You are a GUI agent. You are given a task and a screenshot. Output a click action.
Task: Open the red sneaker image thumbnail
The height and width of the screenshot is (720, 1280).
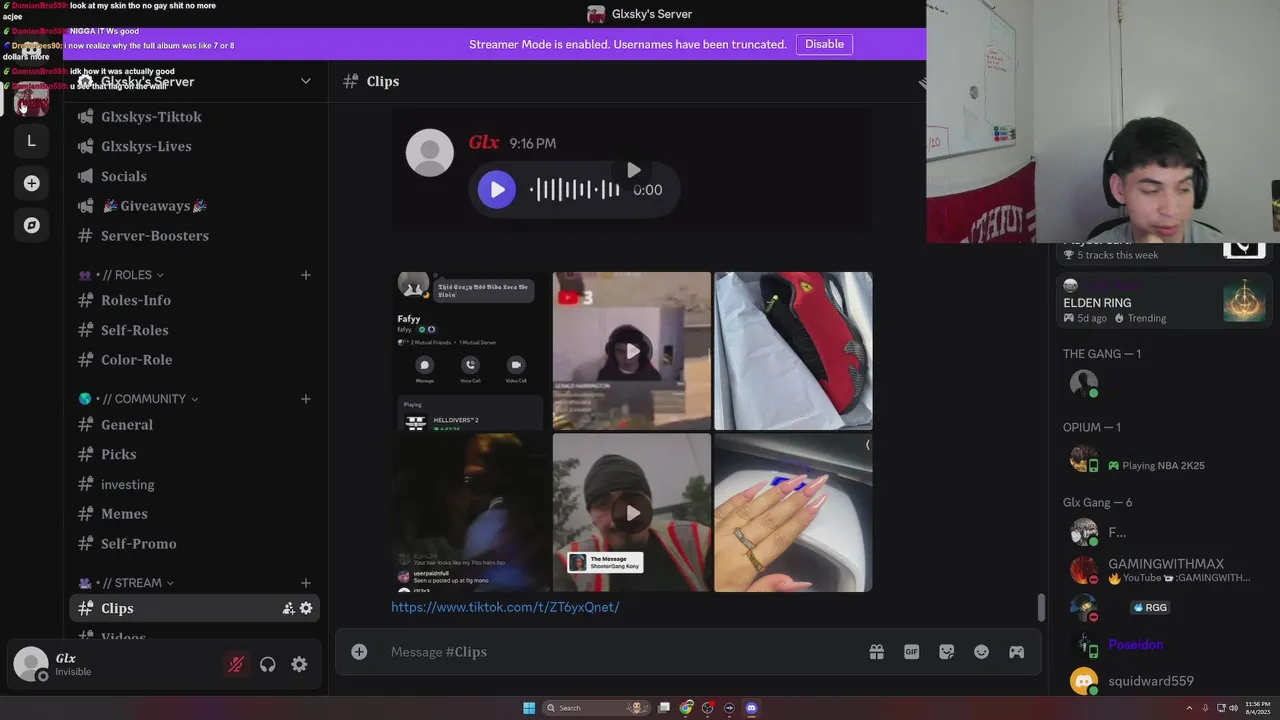[793, 351]
